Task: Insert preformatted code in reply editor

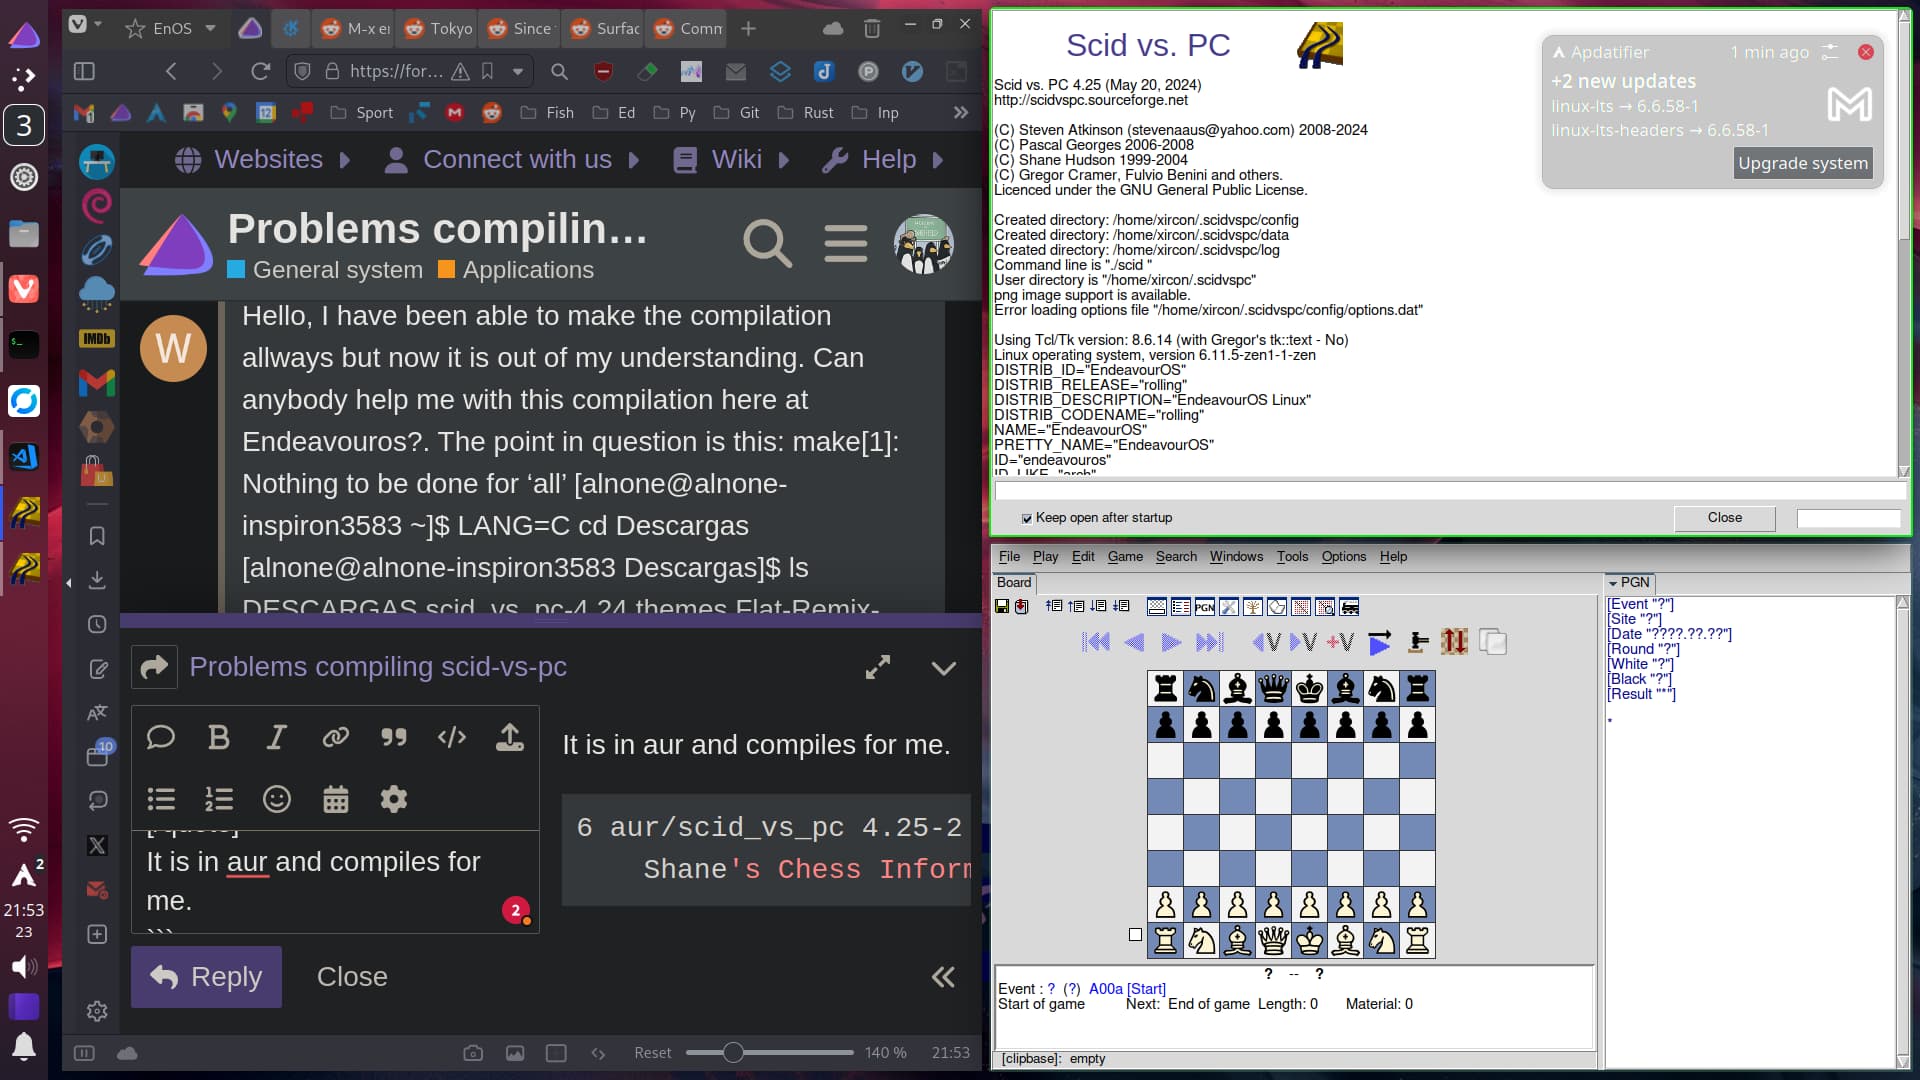Action: click(x=452, y=738)
